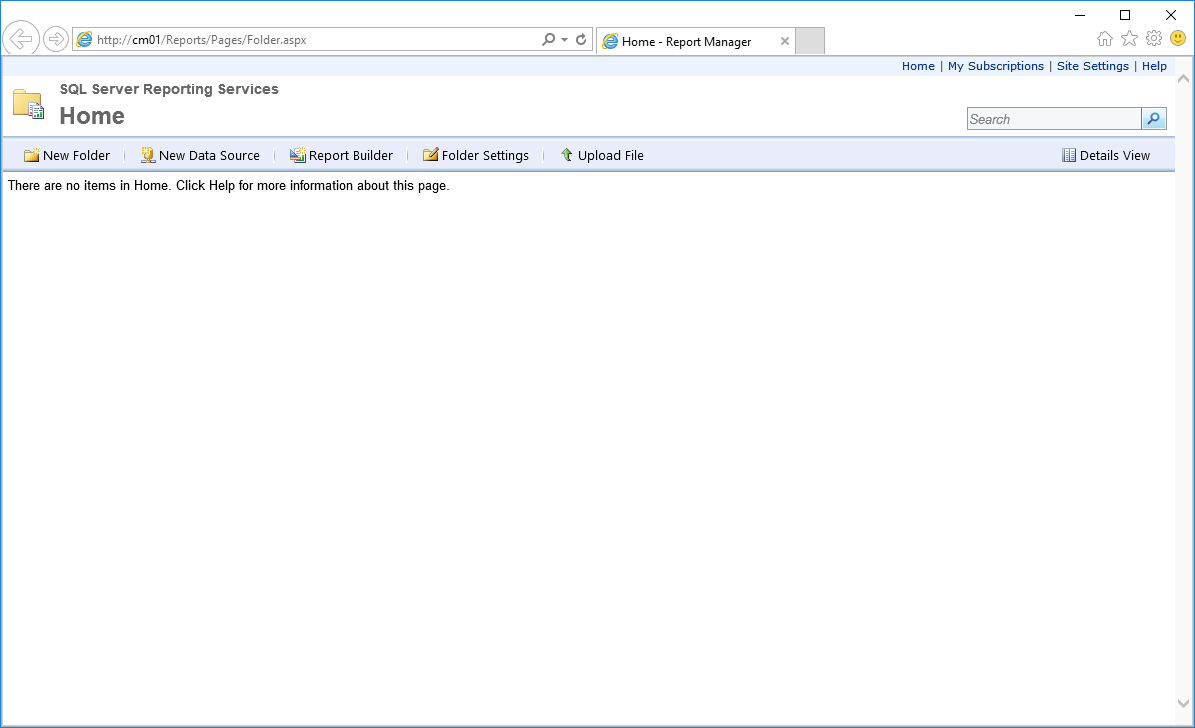Open Site Settings
The image size is (1195, 728).
[x=1093, y=66]
